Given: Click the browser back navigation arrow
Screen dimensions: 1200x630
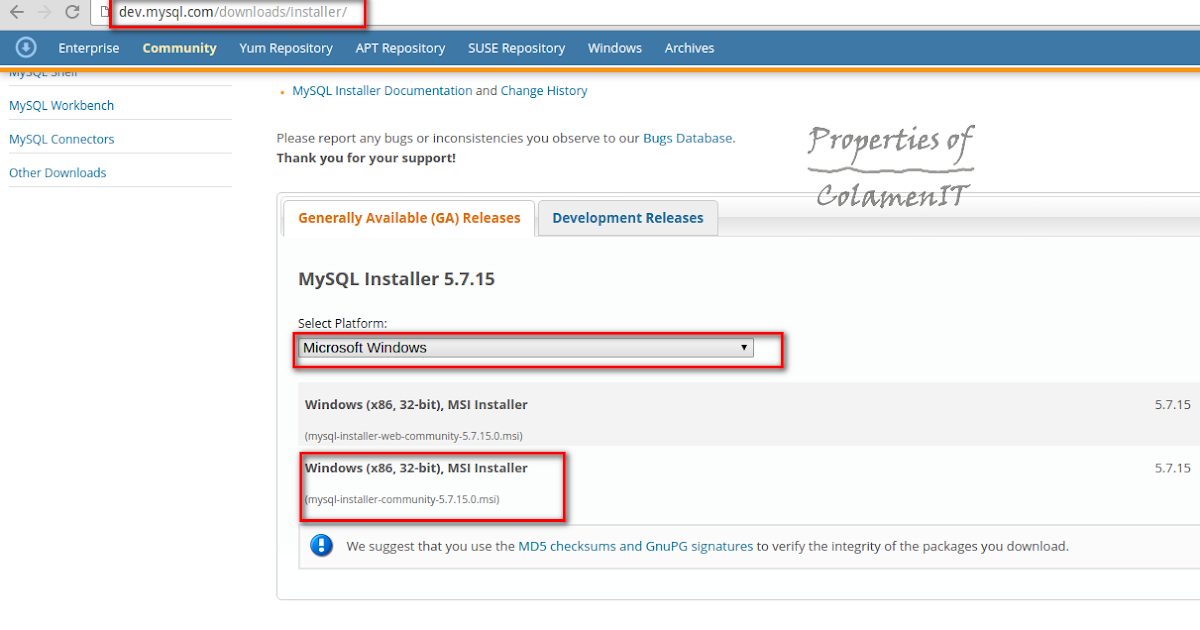Looking at the screenshot, I should [17, 13].
